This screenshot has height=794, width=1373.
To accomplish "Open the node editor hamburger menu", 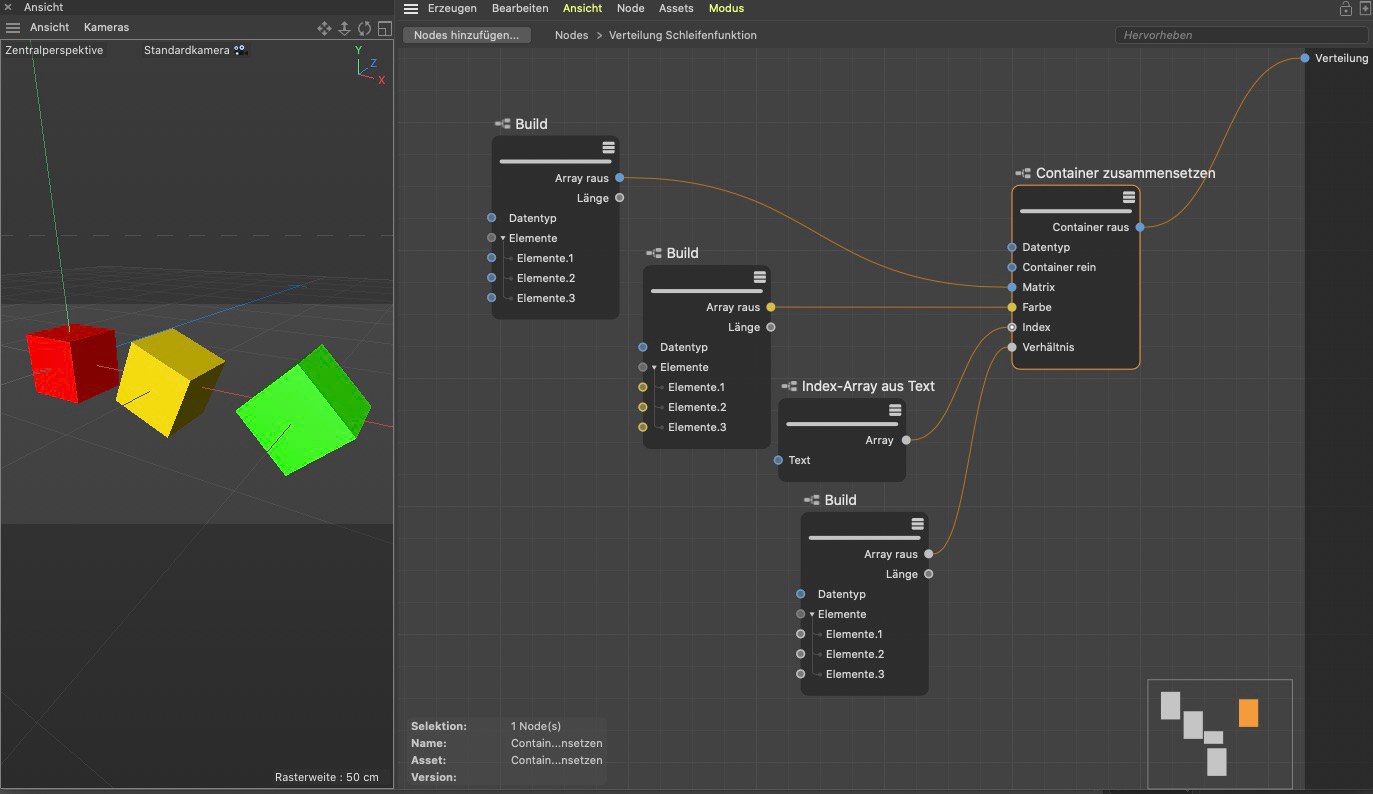I will point(411,9).
